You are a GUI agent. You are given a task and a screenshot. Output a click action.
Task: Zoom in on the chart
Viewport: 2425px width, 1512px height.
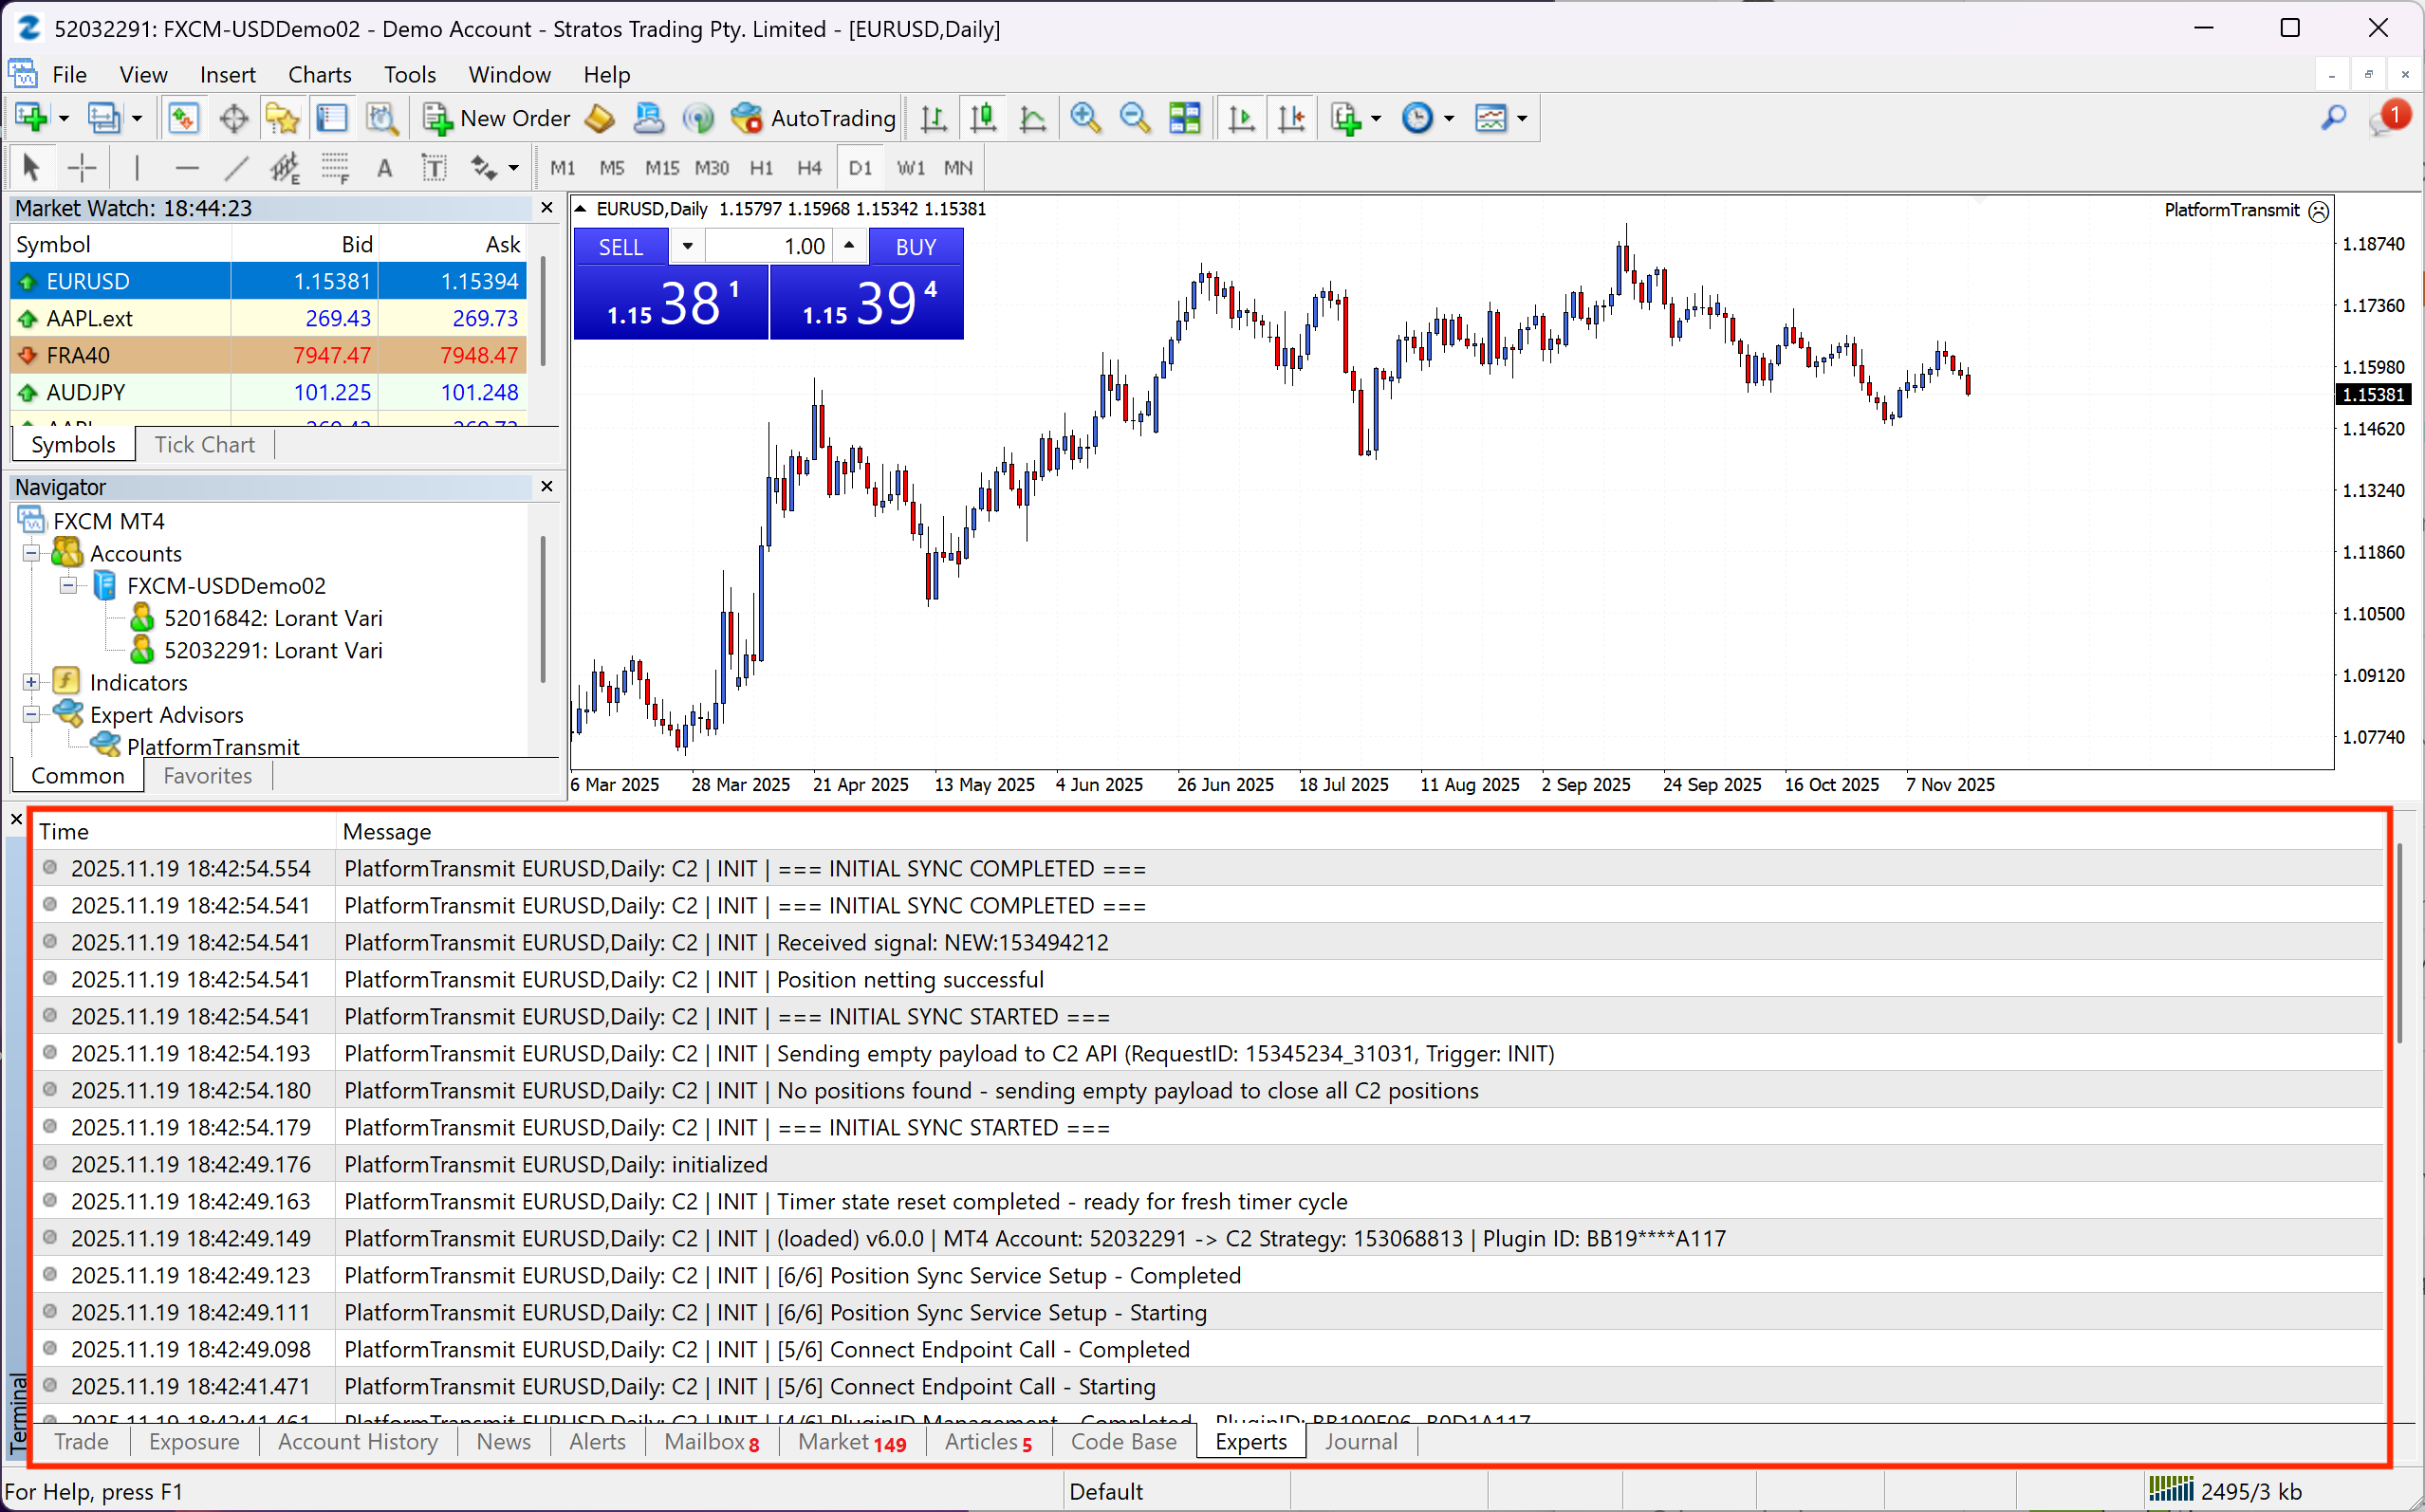[1085, 118]
